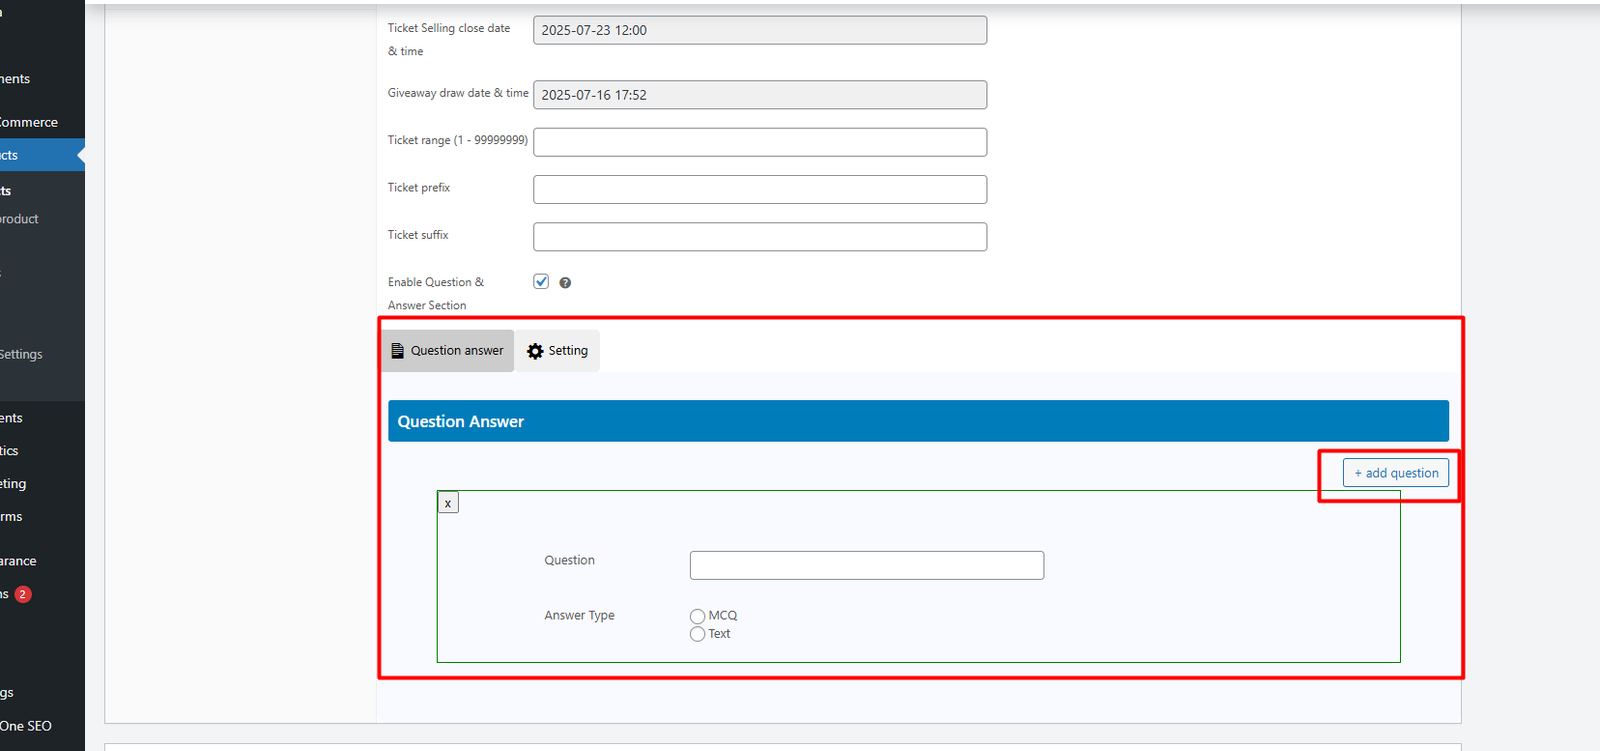Open WooCommerce in the sidebar menu

(29, 122)
